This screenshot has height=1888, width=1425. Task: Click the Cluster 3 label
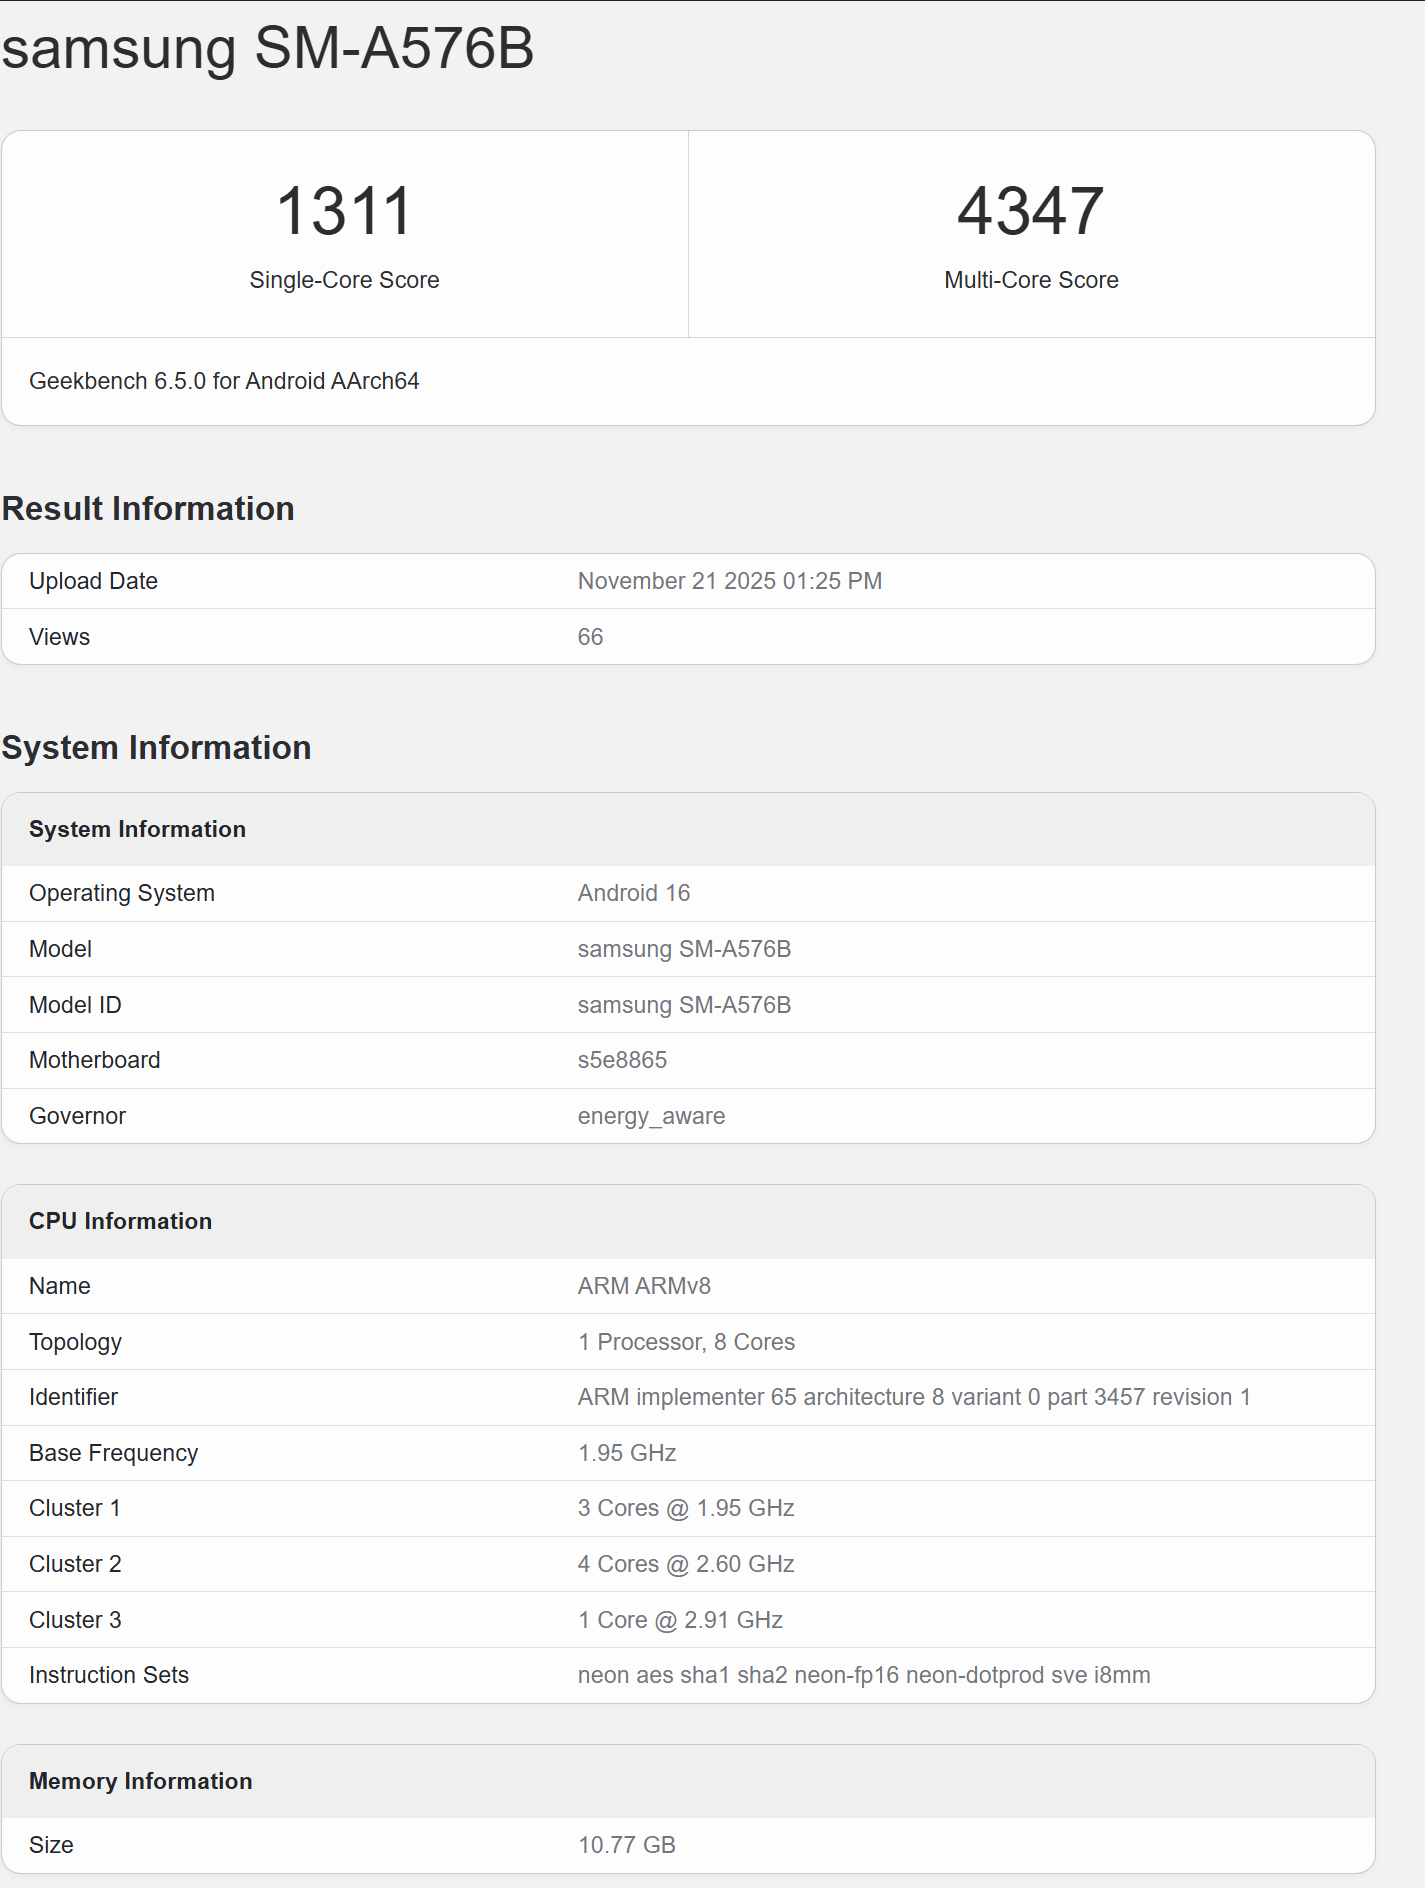(x=75, y=1620)
